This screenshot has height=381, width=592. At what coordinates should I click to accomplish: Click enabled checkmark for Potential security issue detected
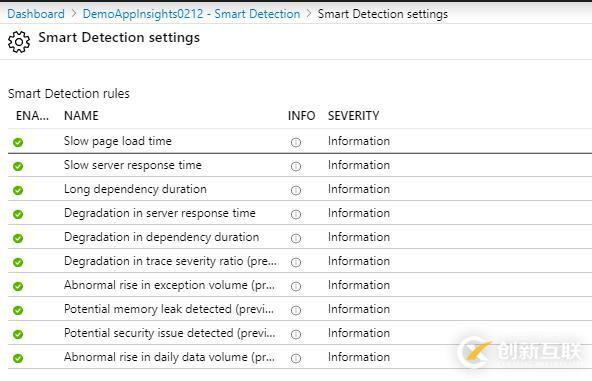point(18,334)
